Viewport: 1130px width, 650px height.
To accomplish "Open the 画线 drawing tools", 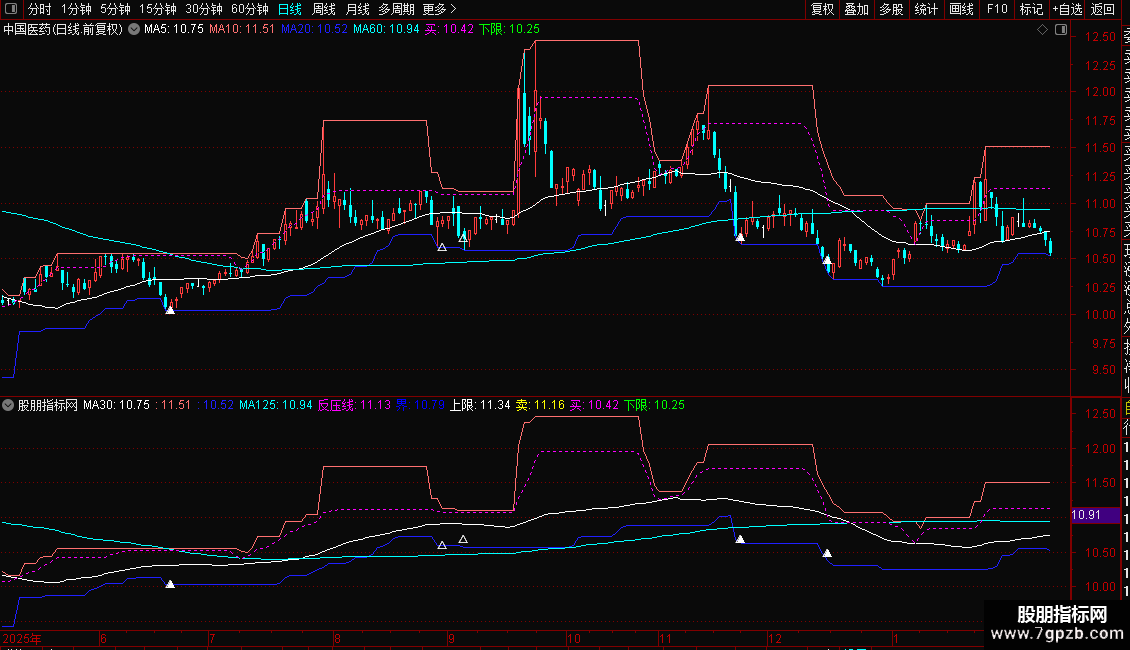I will pyautogui.click(x=961, y=9).
